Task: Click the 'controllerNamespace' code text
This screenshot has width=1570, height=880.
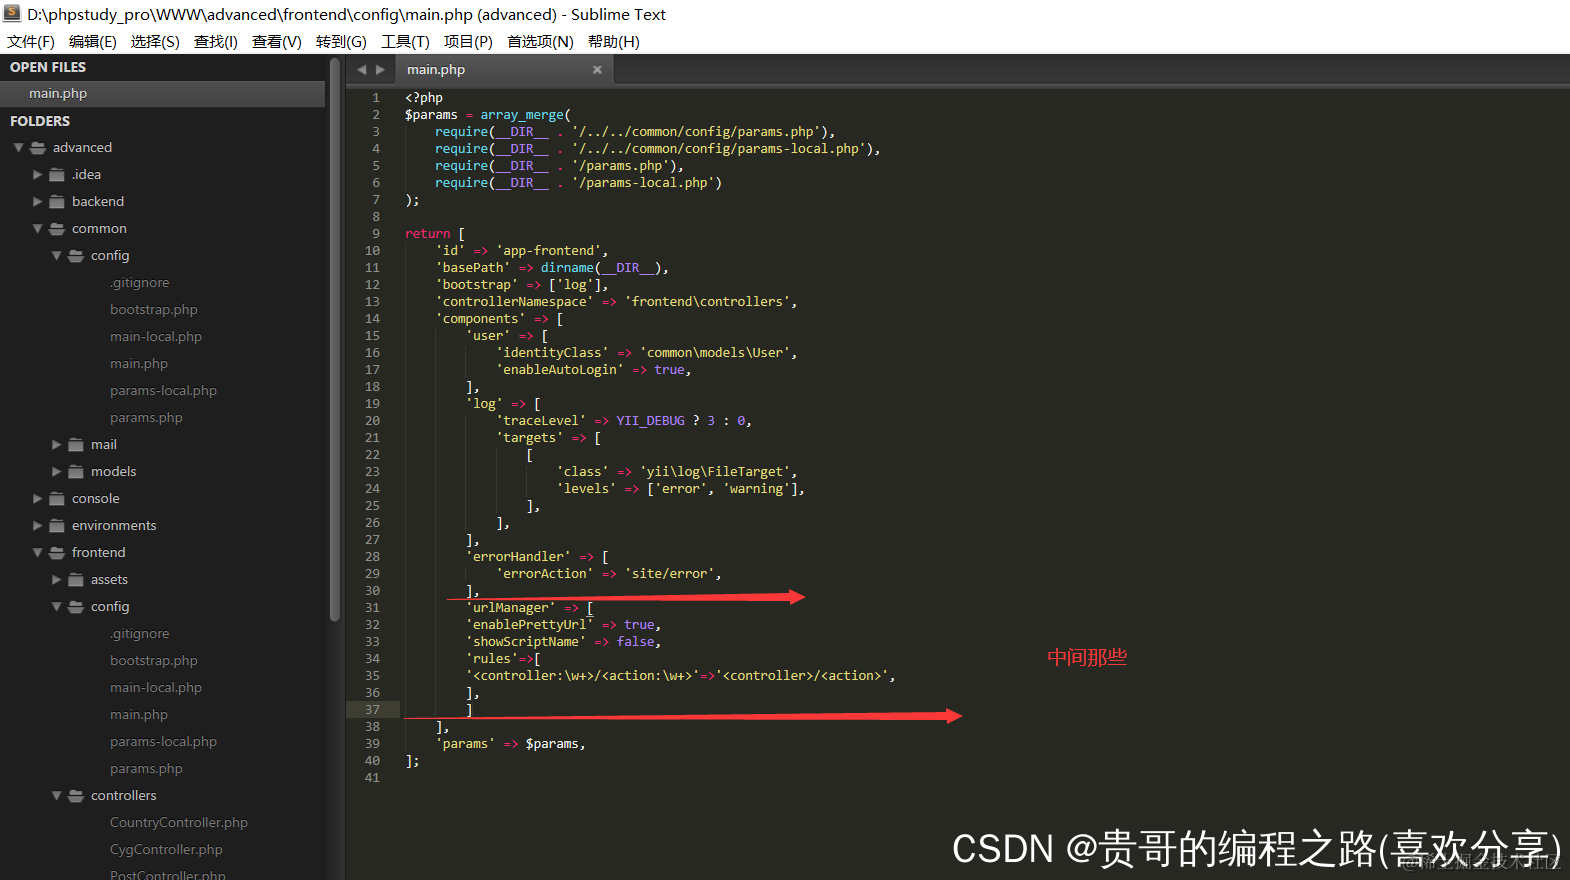Action: click(514, 302)
